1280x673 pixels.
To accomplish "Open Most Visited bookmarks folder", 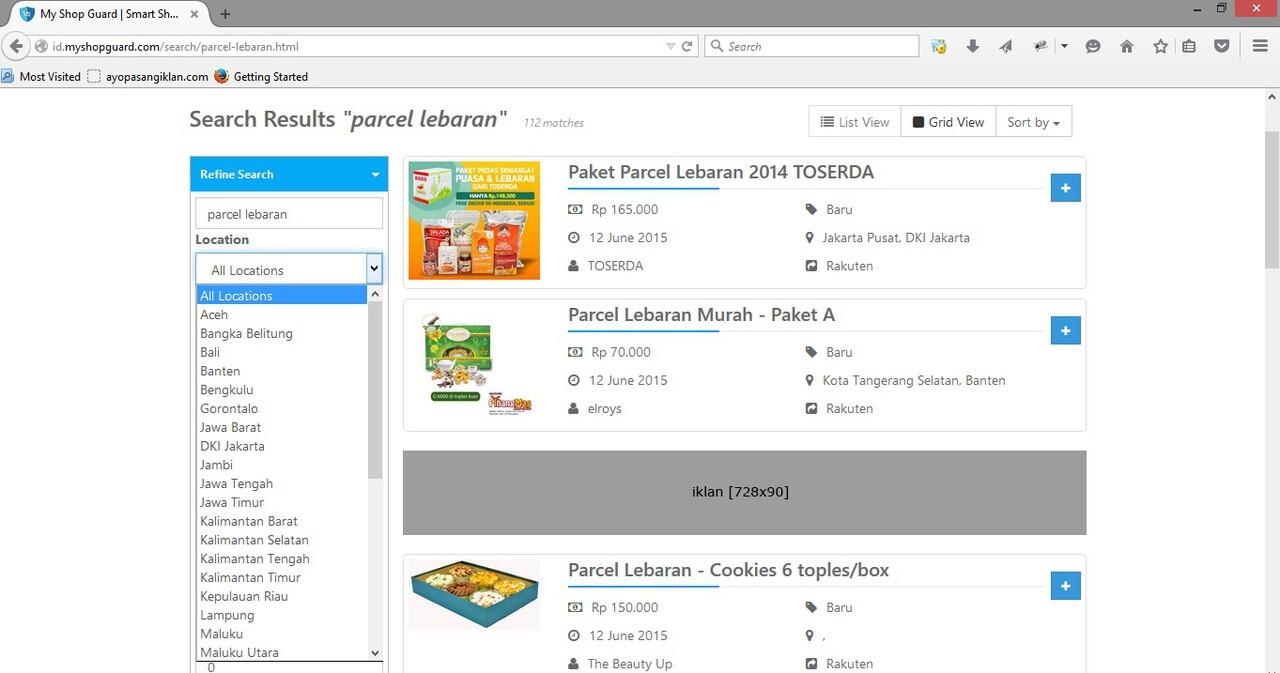I will (41, 76).
